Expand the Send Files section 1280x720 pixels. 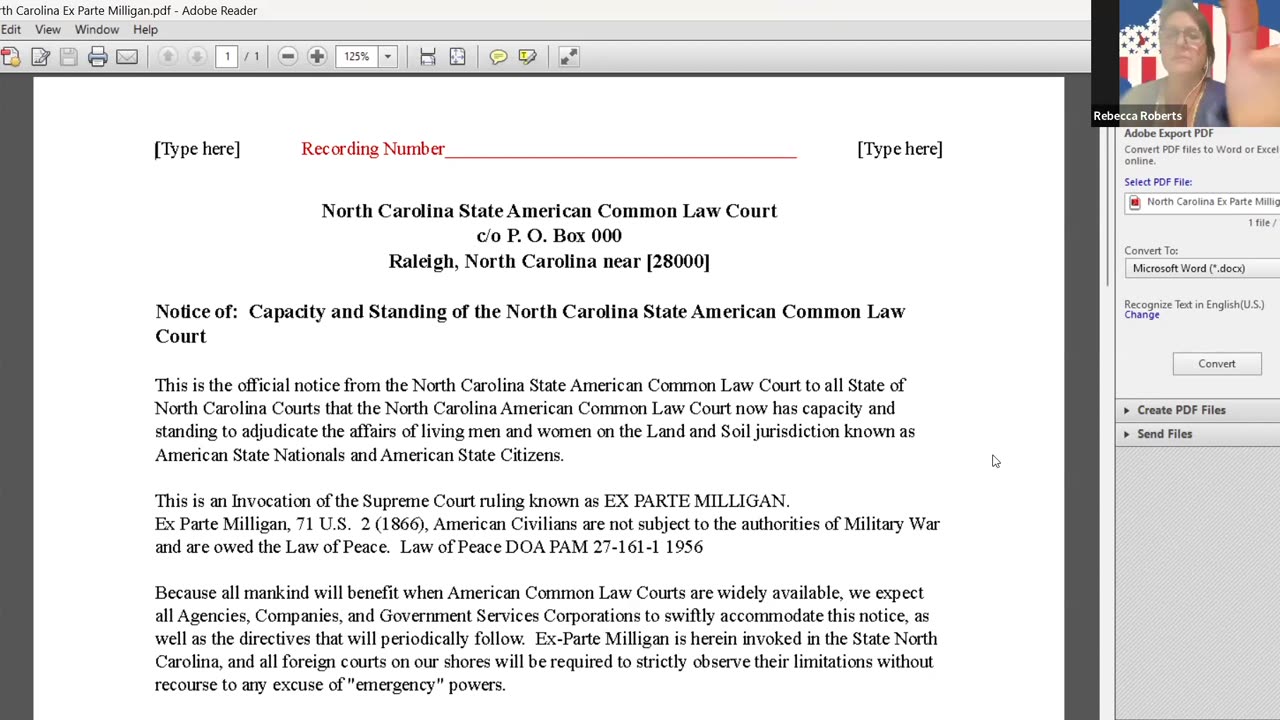(1198, 434)
